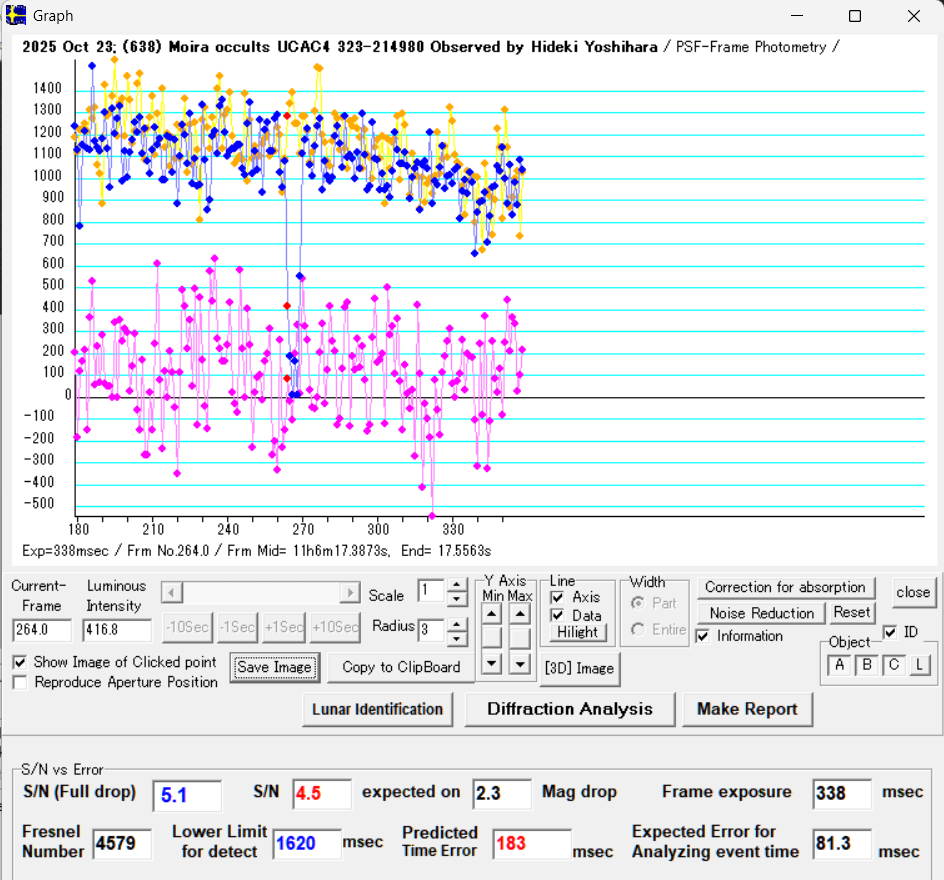Image resolution: width=944 pixels, height=880 pixels.
Task: Select Object L button
Action: pos(919,665)
